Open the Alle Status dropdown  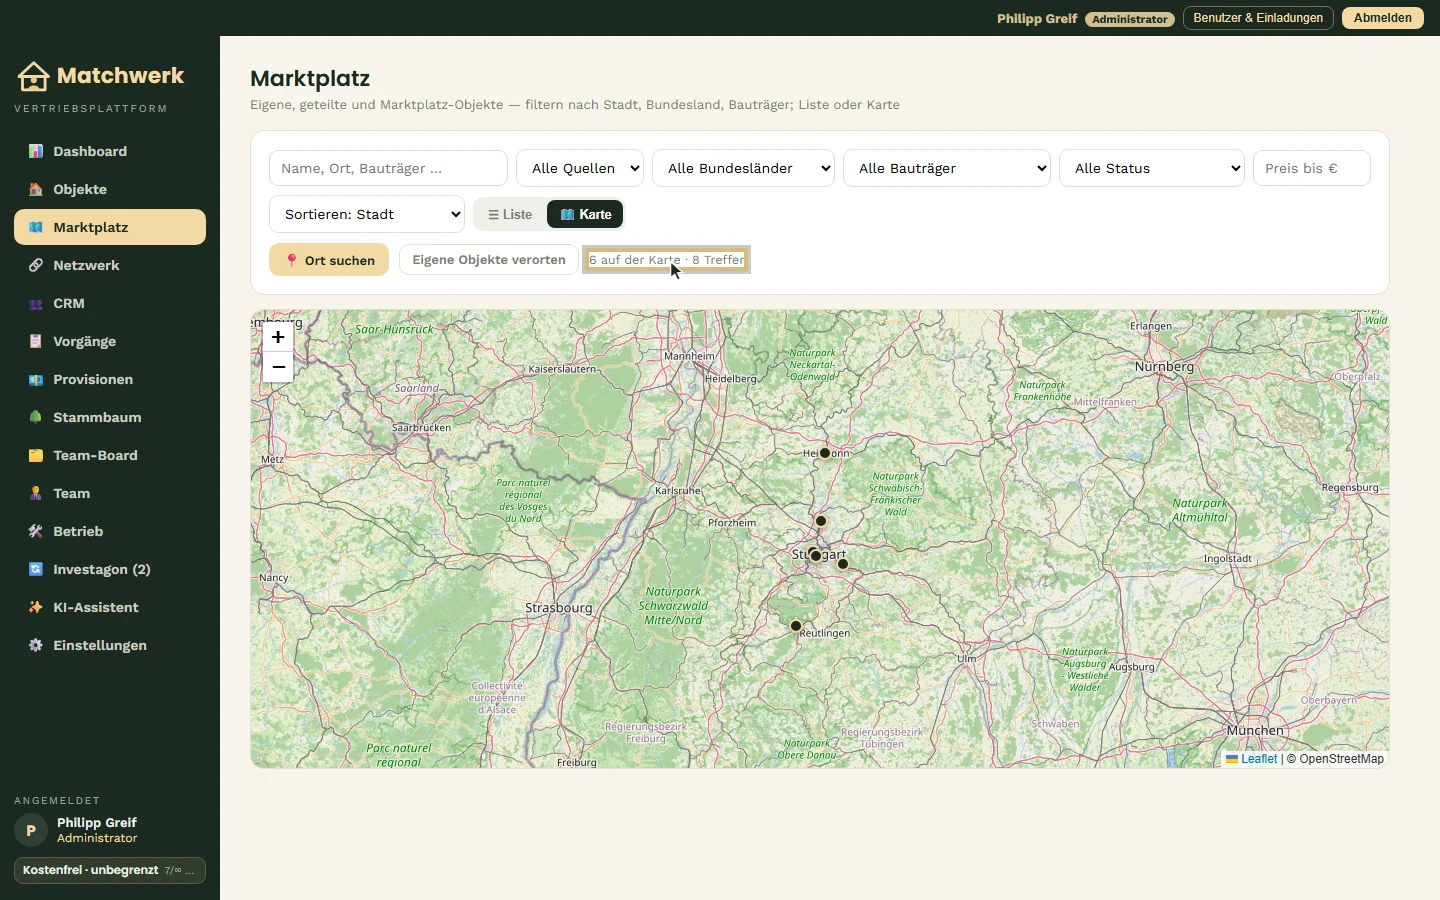1152,168
